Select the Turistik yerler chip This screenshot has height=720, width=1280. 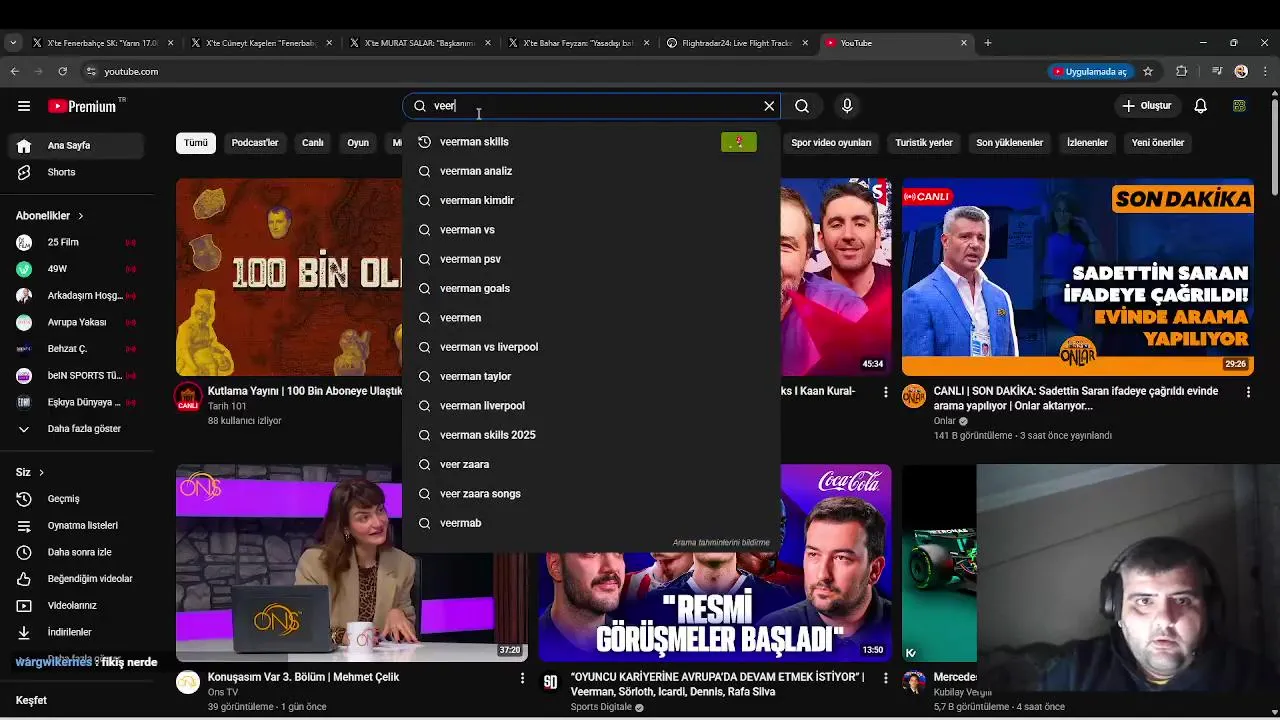coord(924,143)
